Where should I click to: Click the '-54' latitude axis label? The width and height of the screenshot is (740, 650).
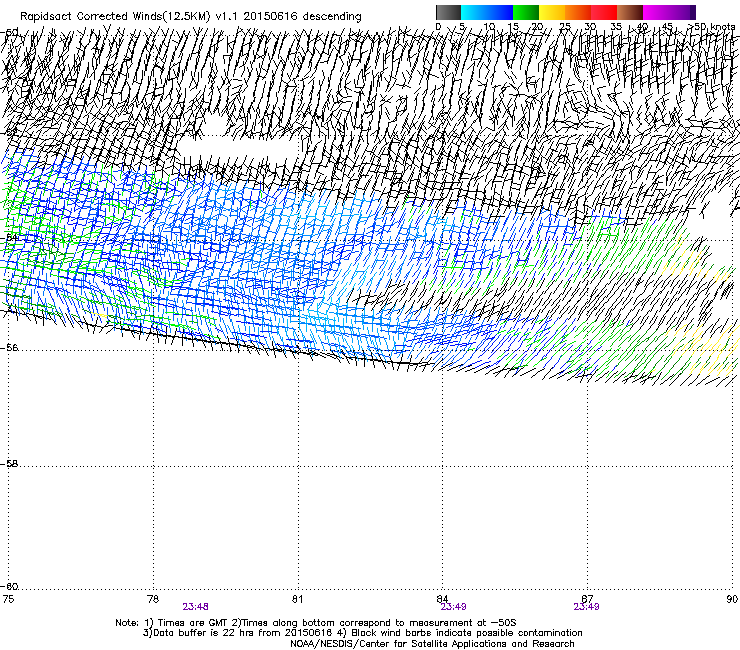click(10, 237)
